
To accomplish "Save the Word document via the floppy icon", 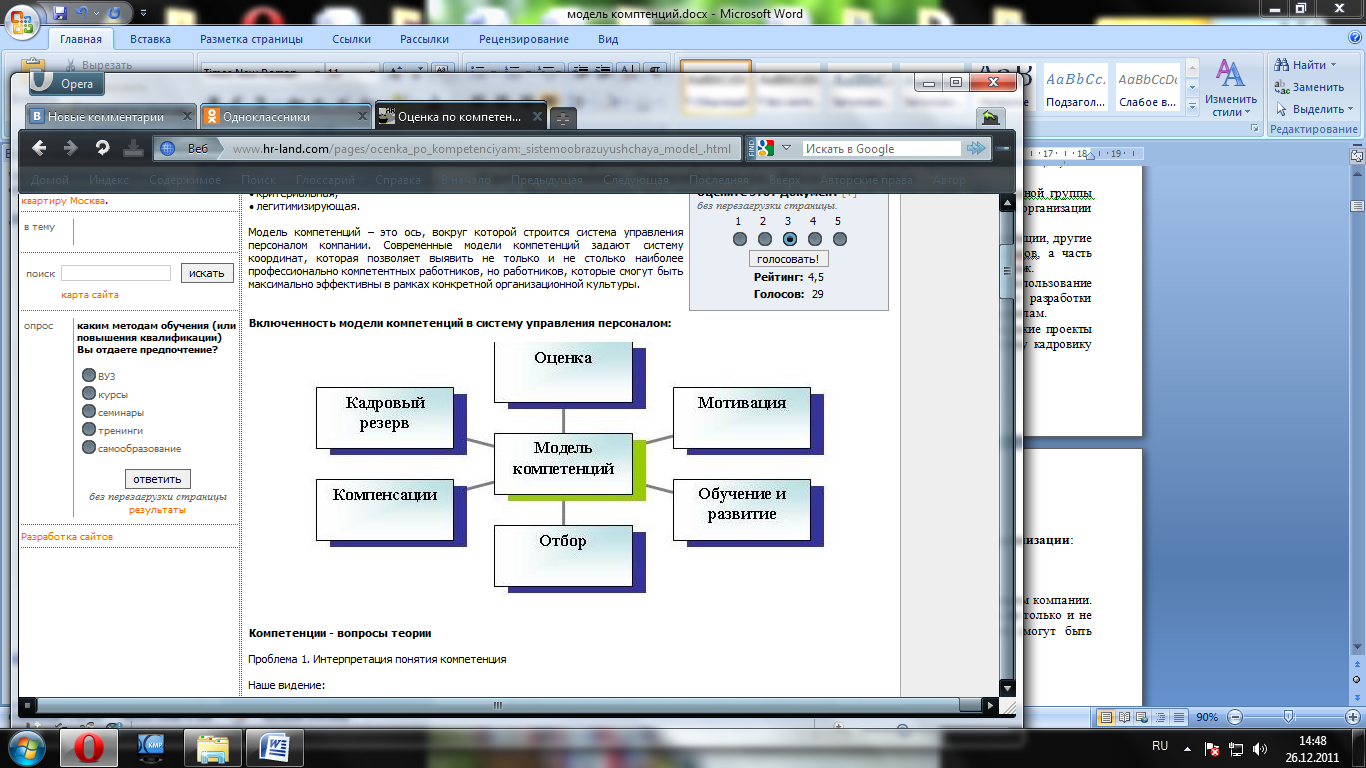I will coord(60,12).
